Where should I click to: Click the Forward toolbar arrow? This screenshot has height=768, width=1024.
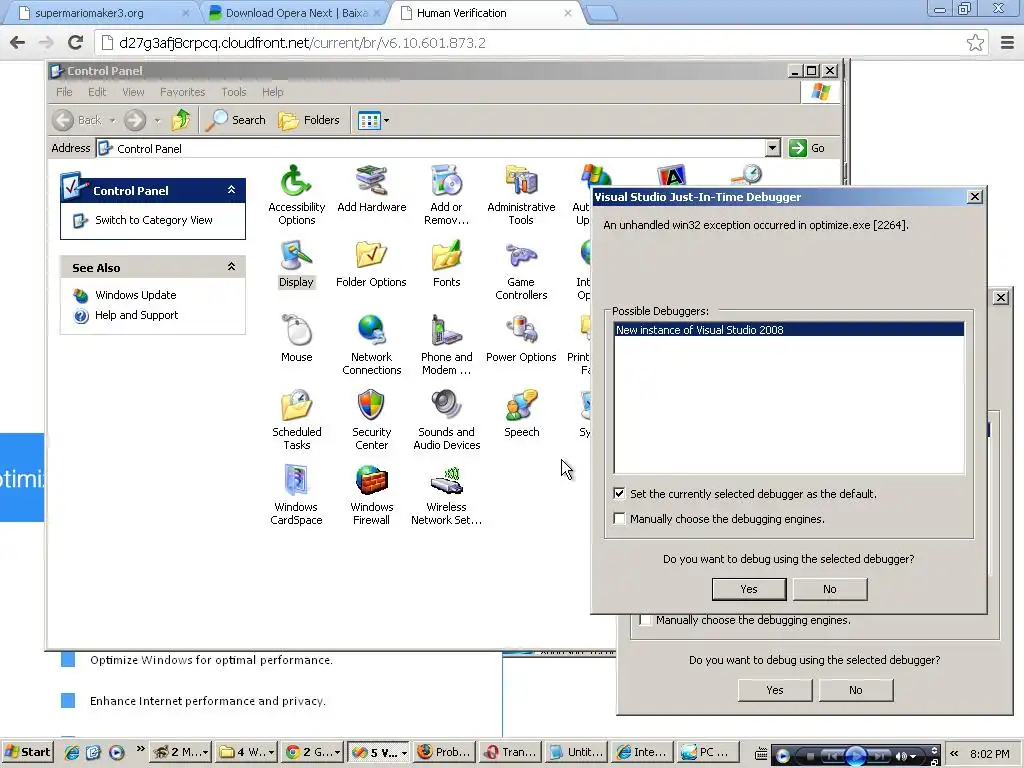click(x=135, y=120)
